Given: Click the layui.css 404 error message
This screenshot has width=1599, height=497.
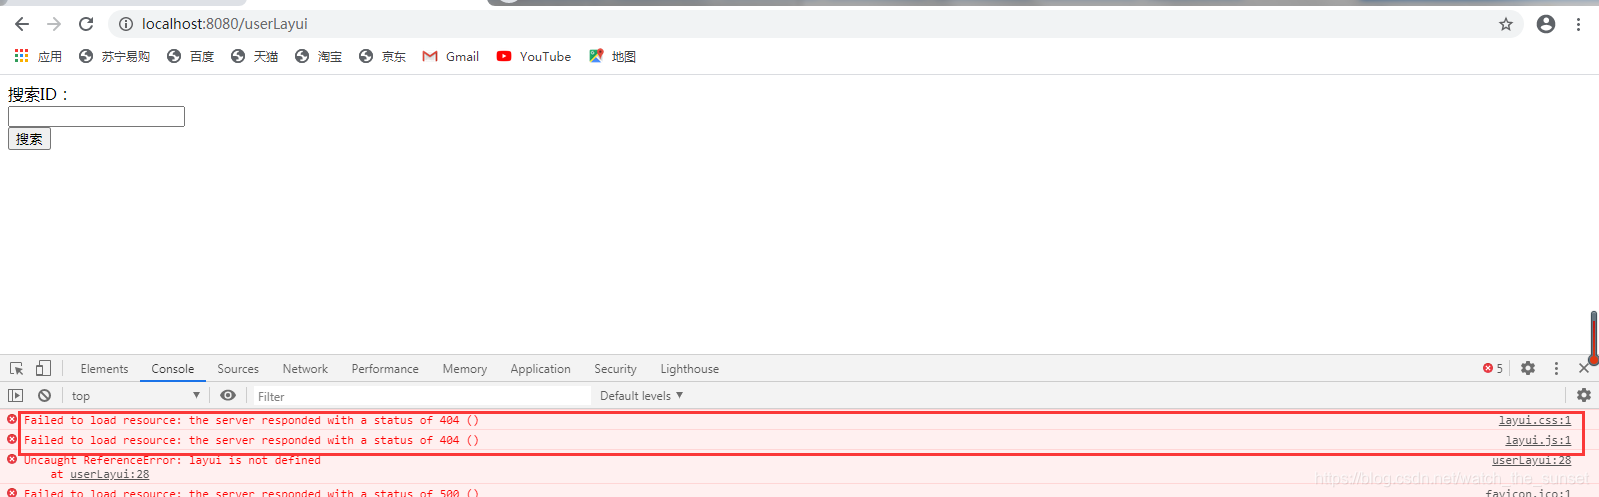Looking at the screenshot, I should (251, 421).
